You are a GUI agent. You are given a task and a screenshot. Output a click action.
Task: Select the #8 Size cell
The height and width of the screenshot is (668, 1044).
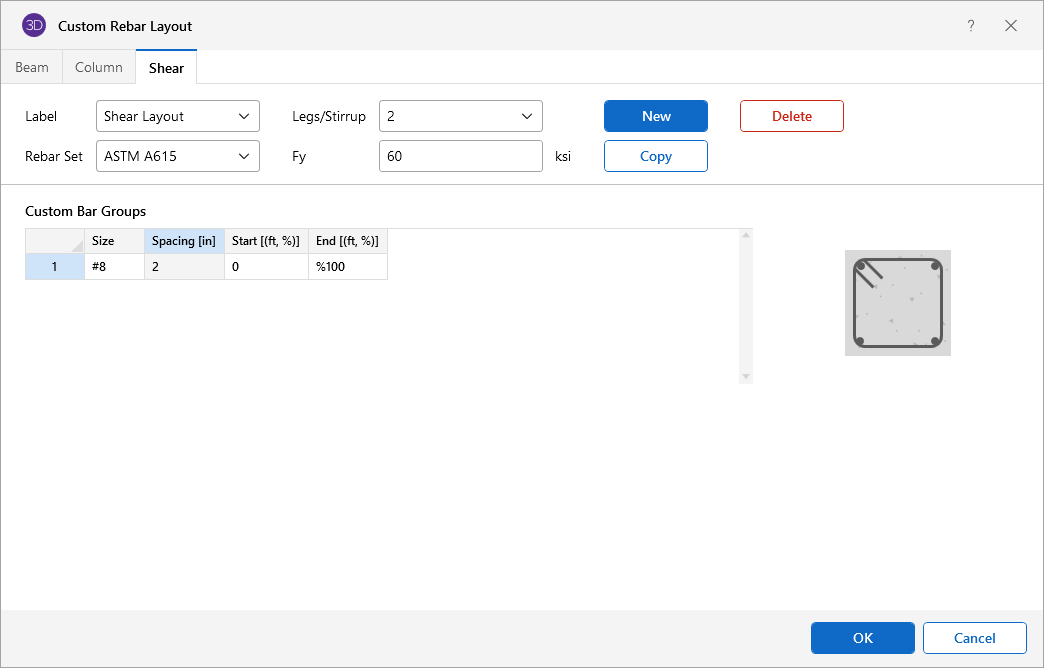[x=114, y=267]
